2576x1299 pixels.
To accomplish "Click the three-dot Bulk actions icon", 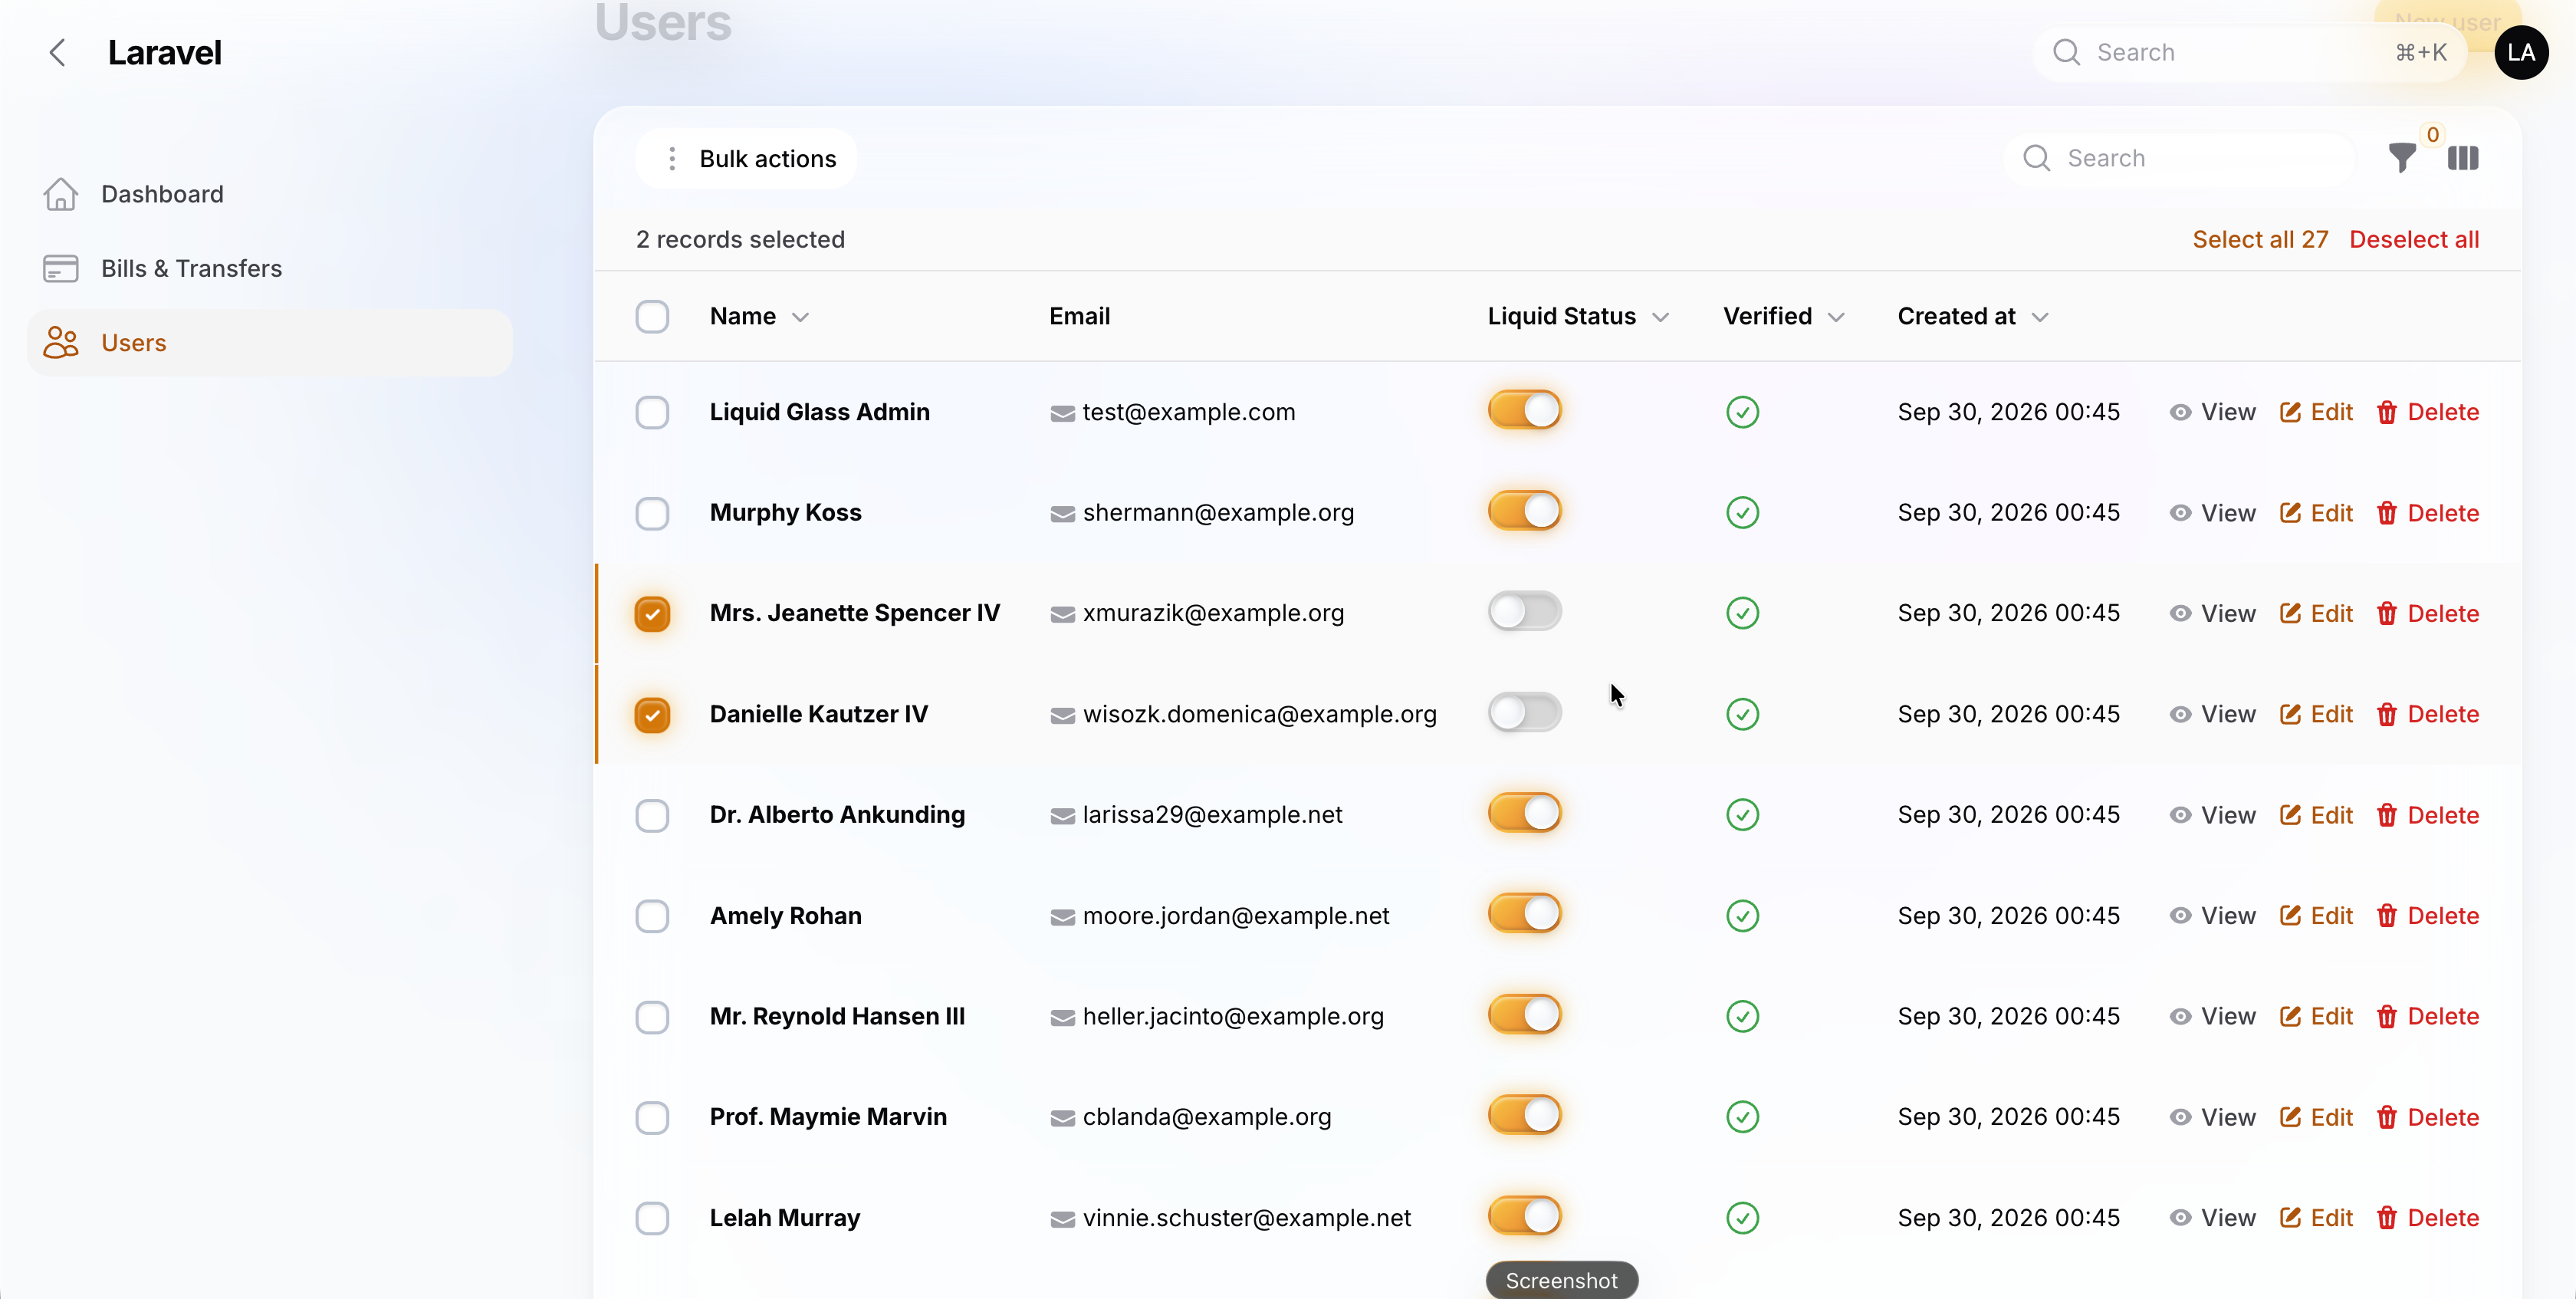I will click(x=672, y=159).
